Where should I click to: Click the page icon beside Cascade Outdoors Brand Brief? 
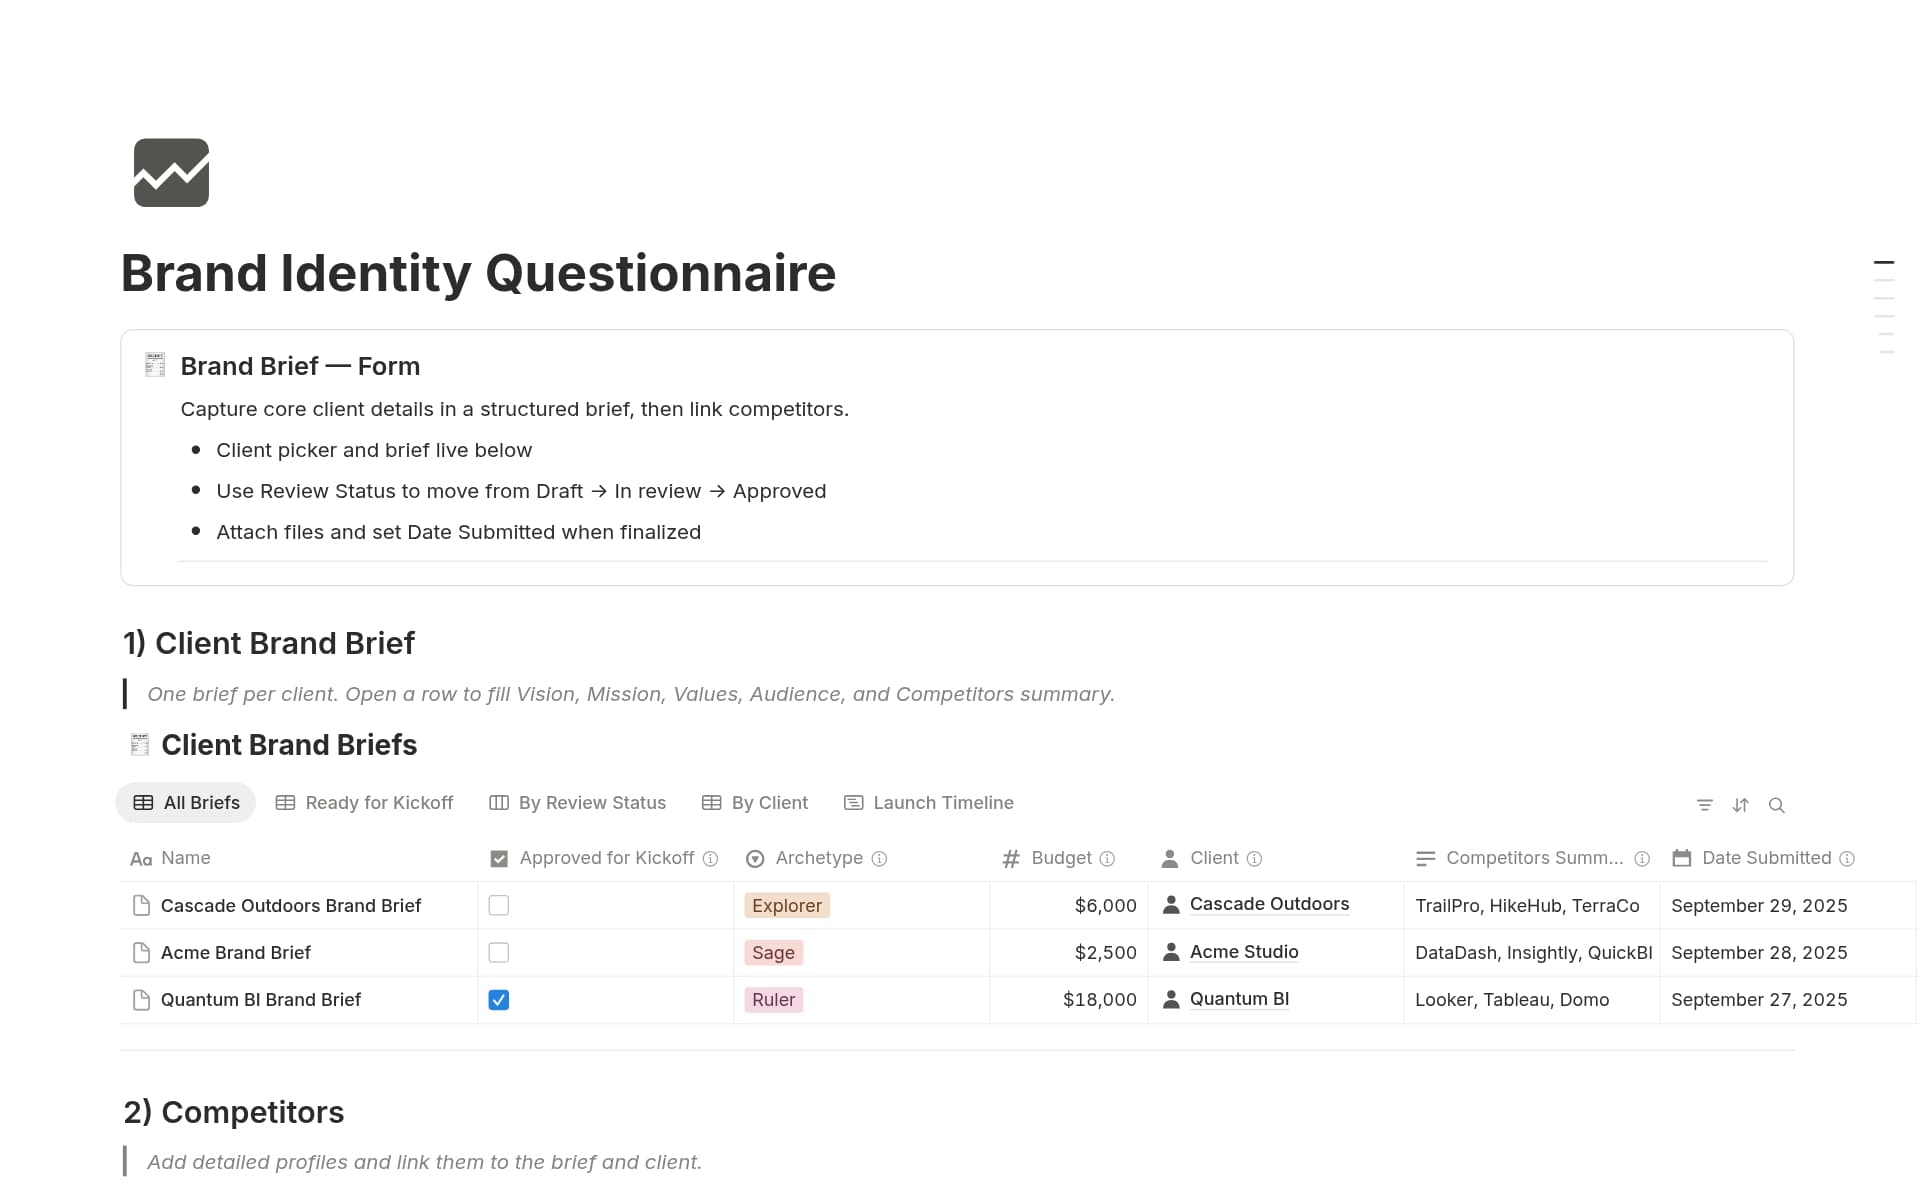click(140, 905)
